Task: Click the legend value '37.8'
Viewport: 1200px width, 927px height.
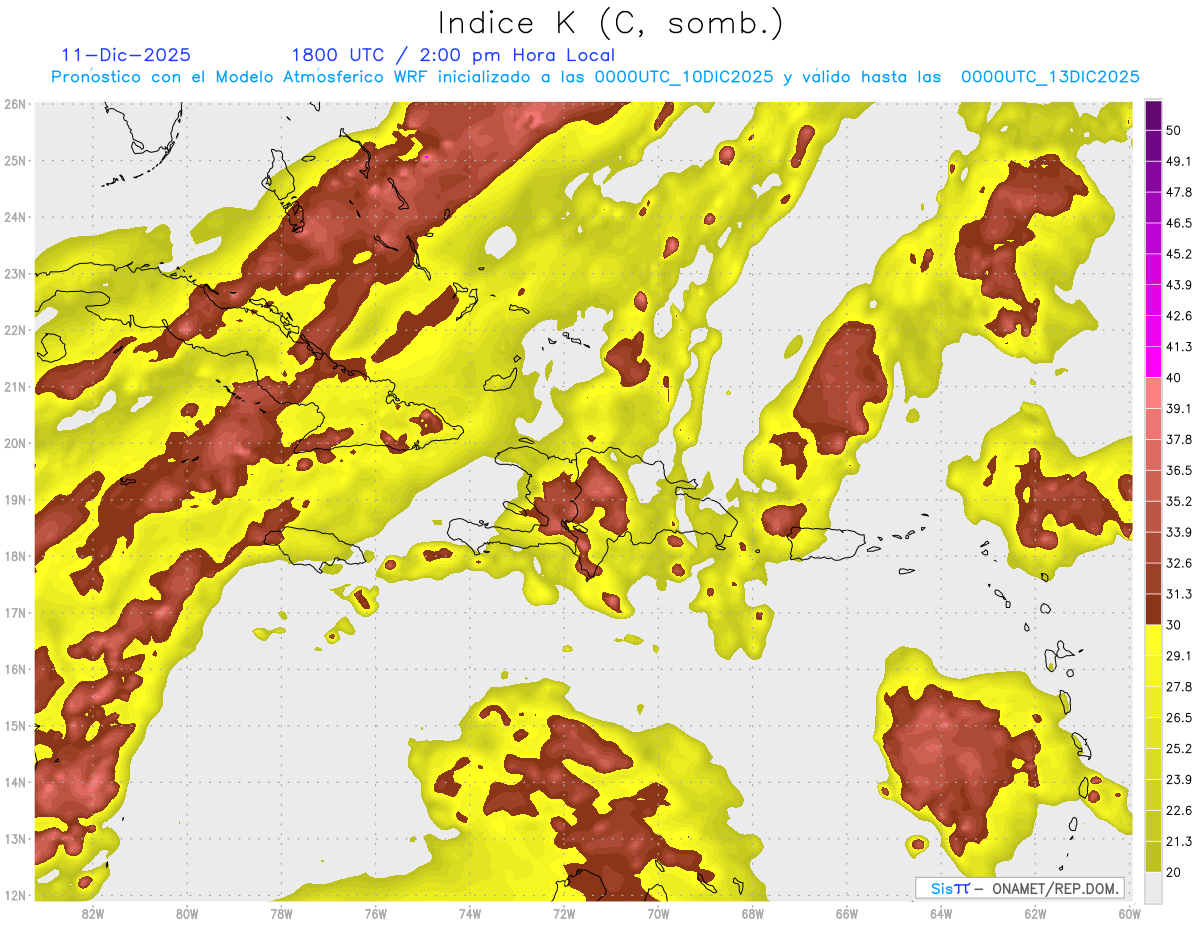Action: pos(1179,440)
